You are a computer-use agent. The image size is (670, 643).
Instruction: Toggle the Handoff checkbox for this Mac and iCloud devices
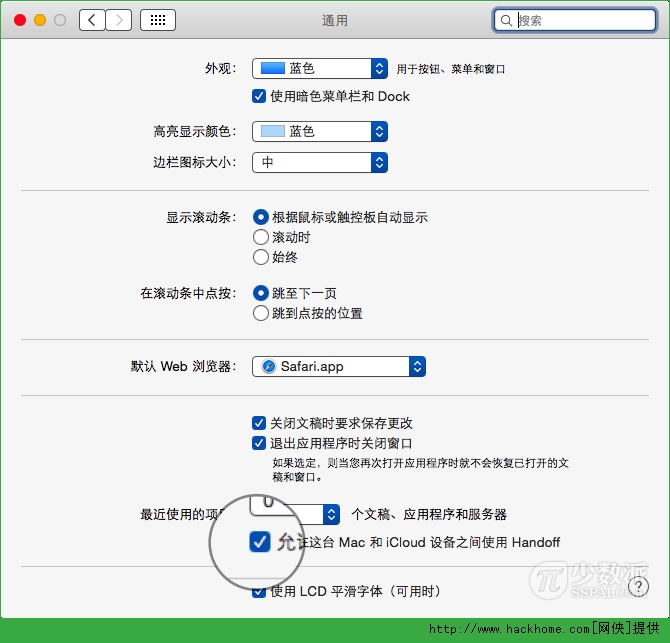pyautogui.click(x=260, y=542)
